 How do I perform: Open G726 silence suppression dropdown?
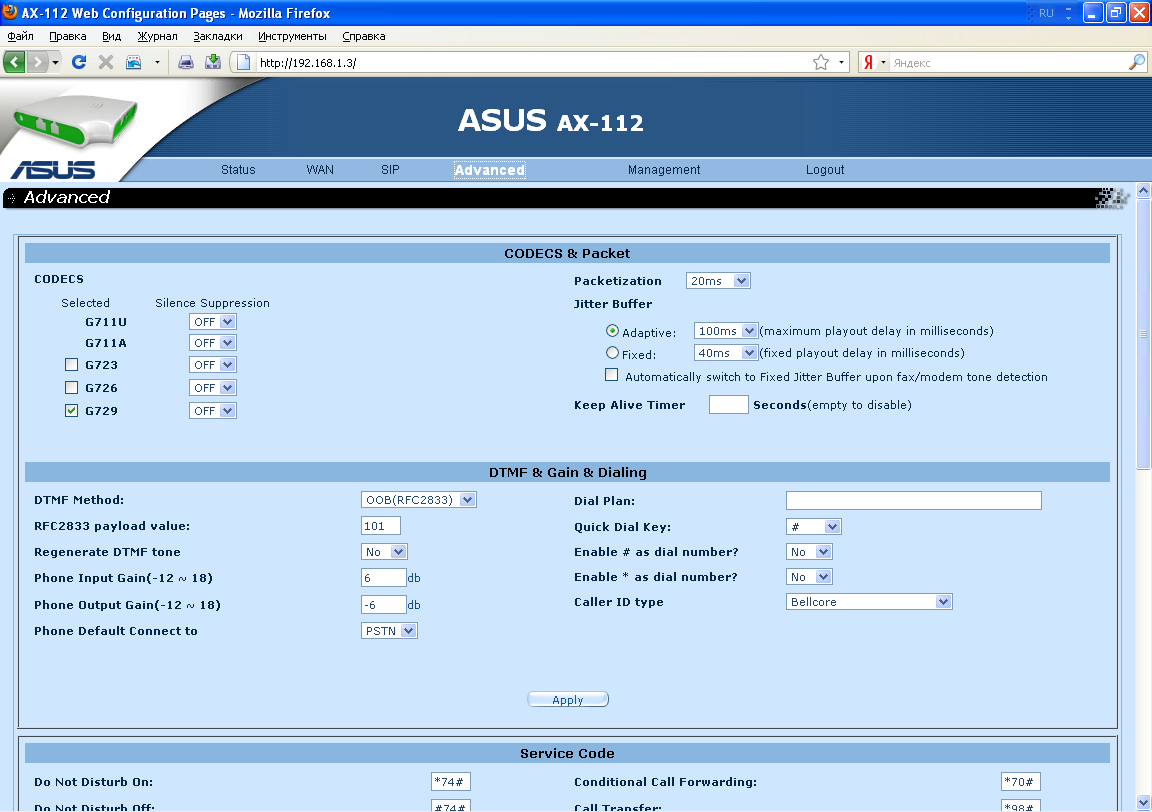pyautogui.click(x=212, y=387)
